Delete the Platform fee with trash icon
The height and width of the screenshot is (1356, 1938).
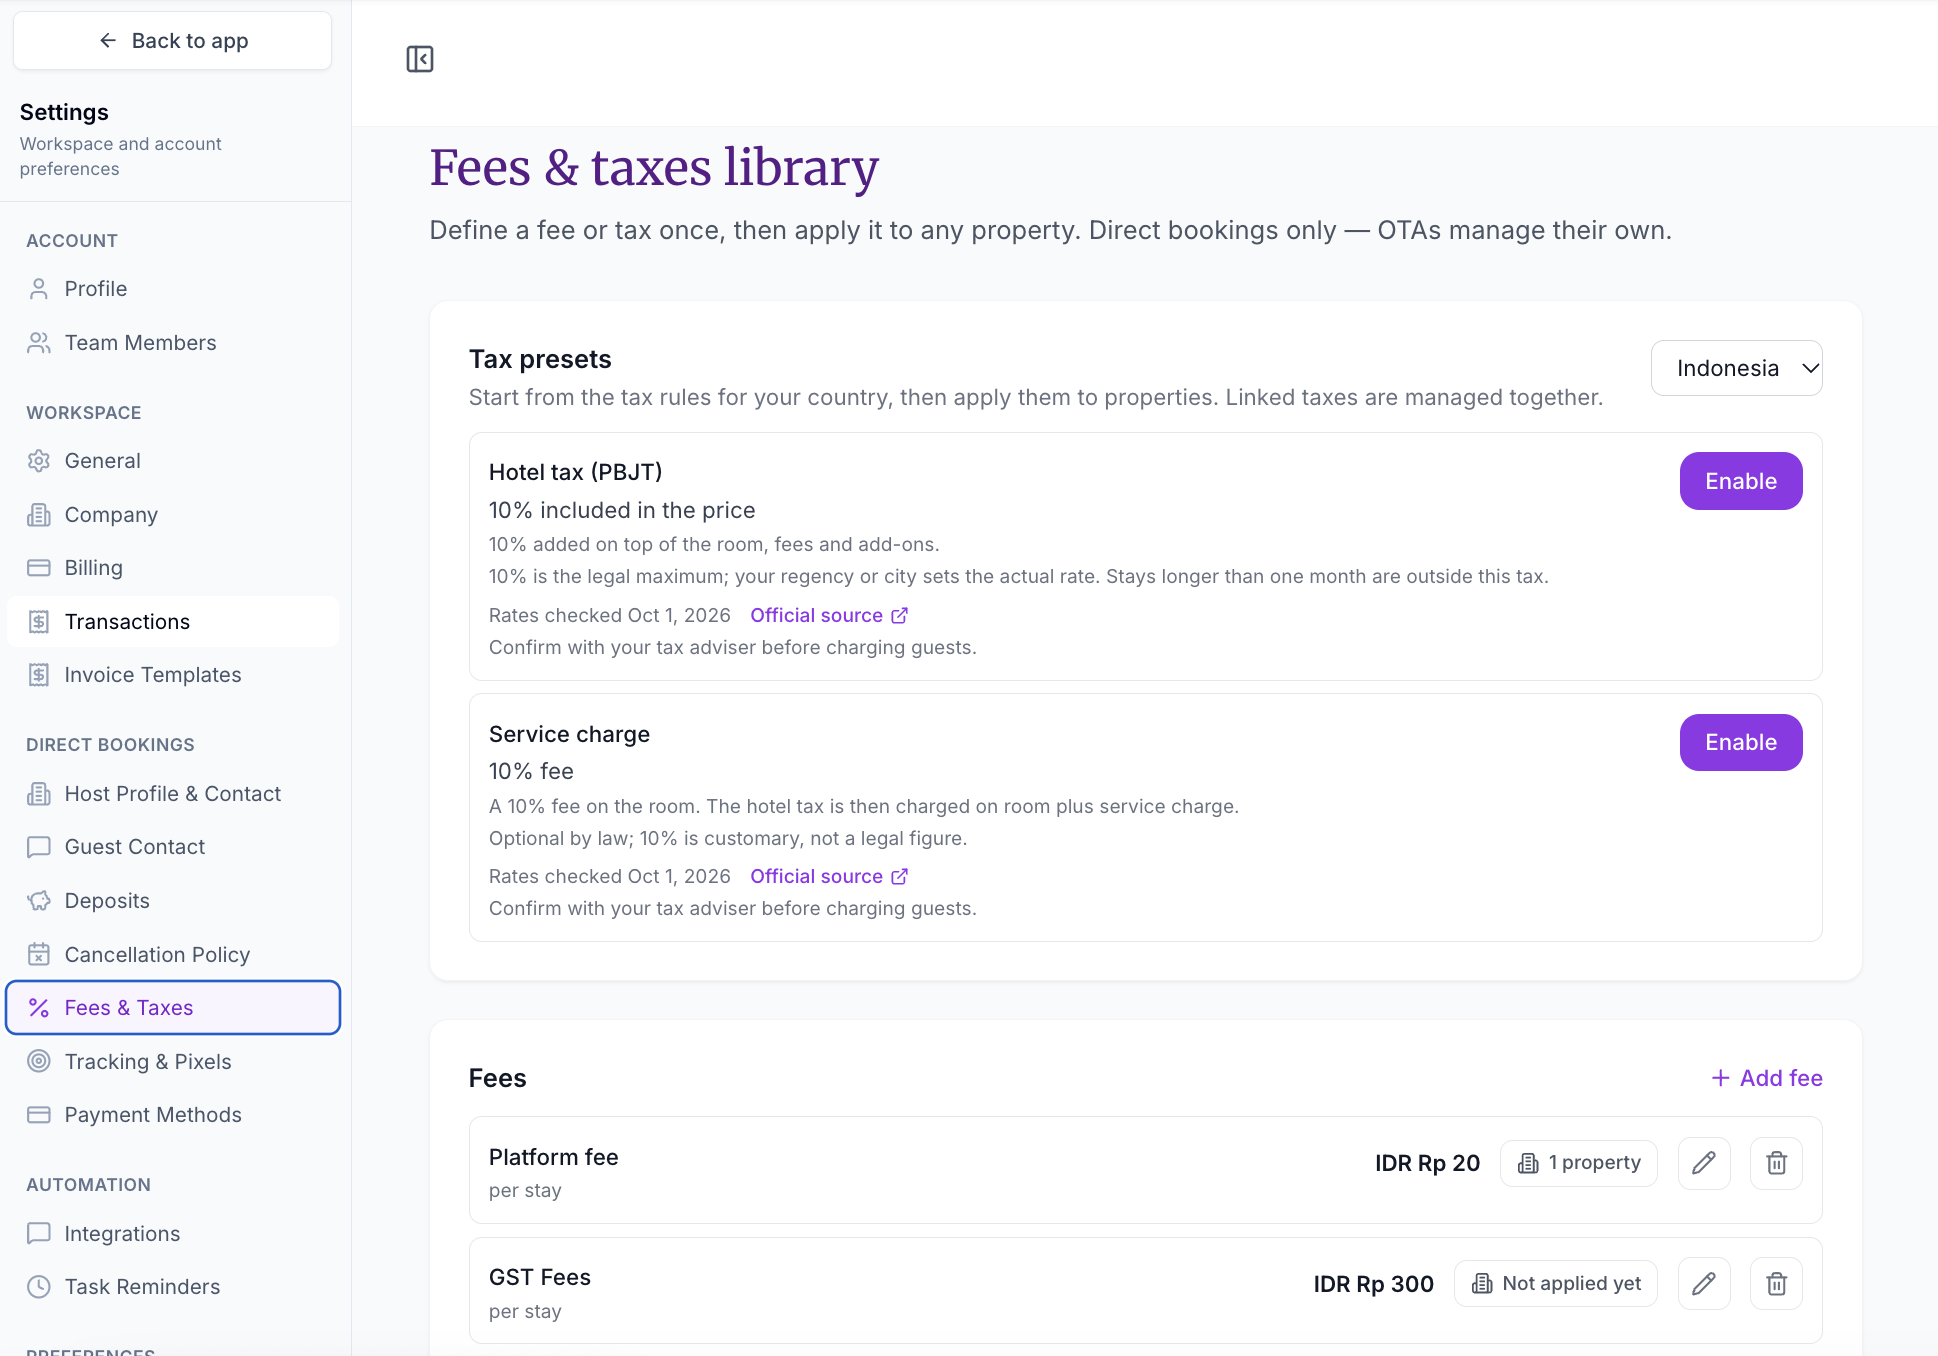[1776, 1163]
